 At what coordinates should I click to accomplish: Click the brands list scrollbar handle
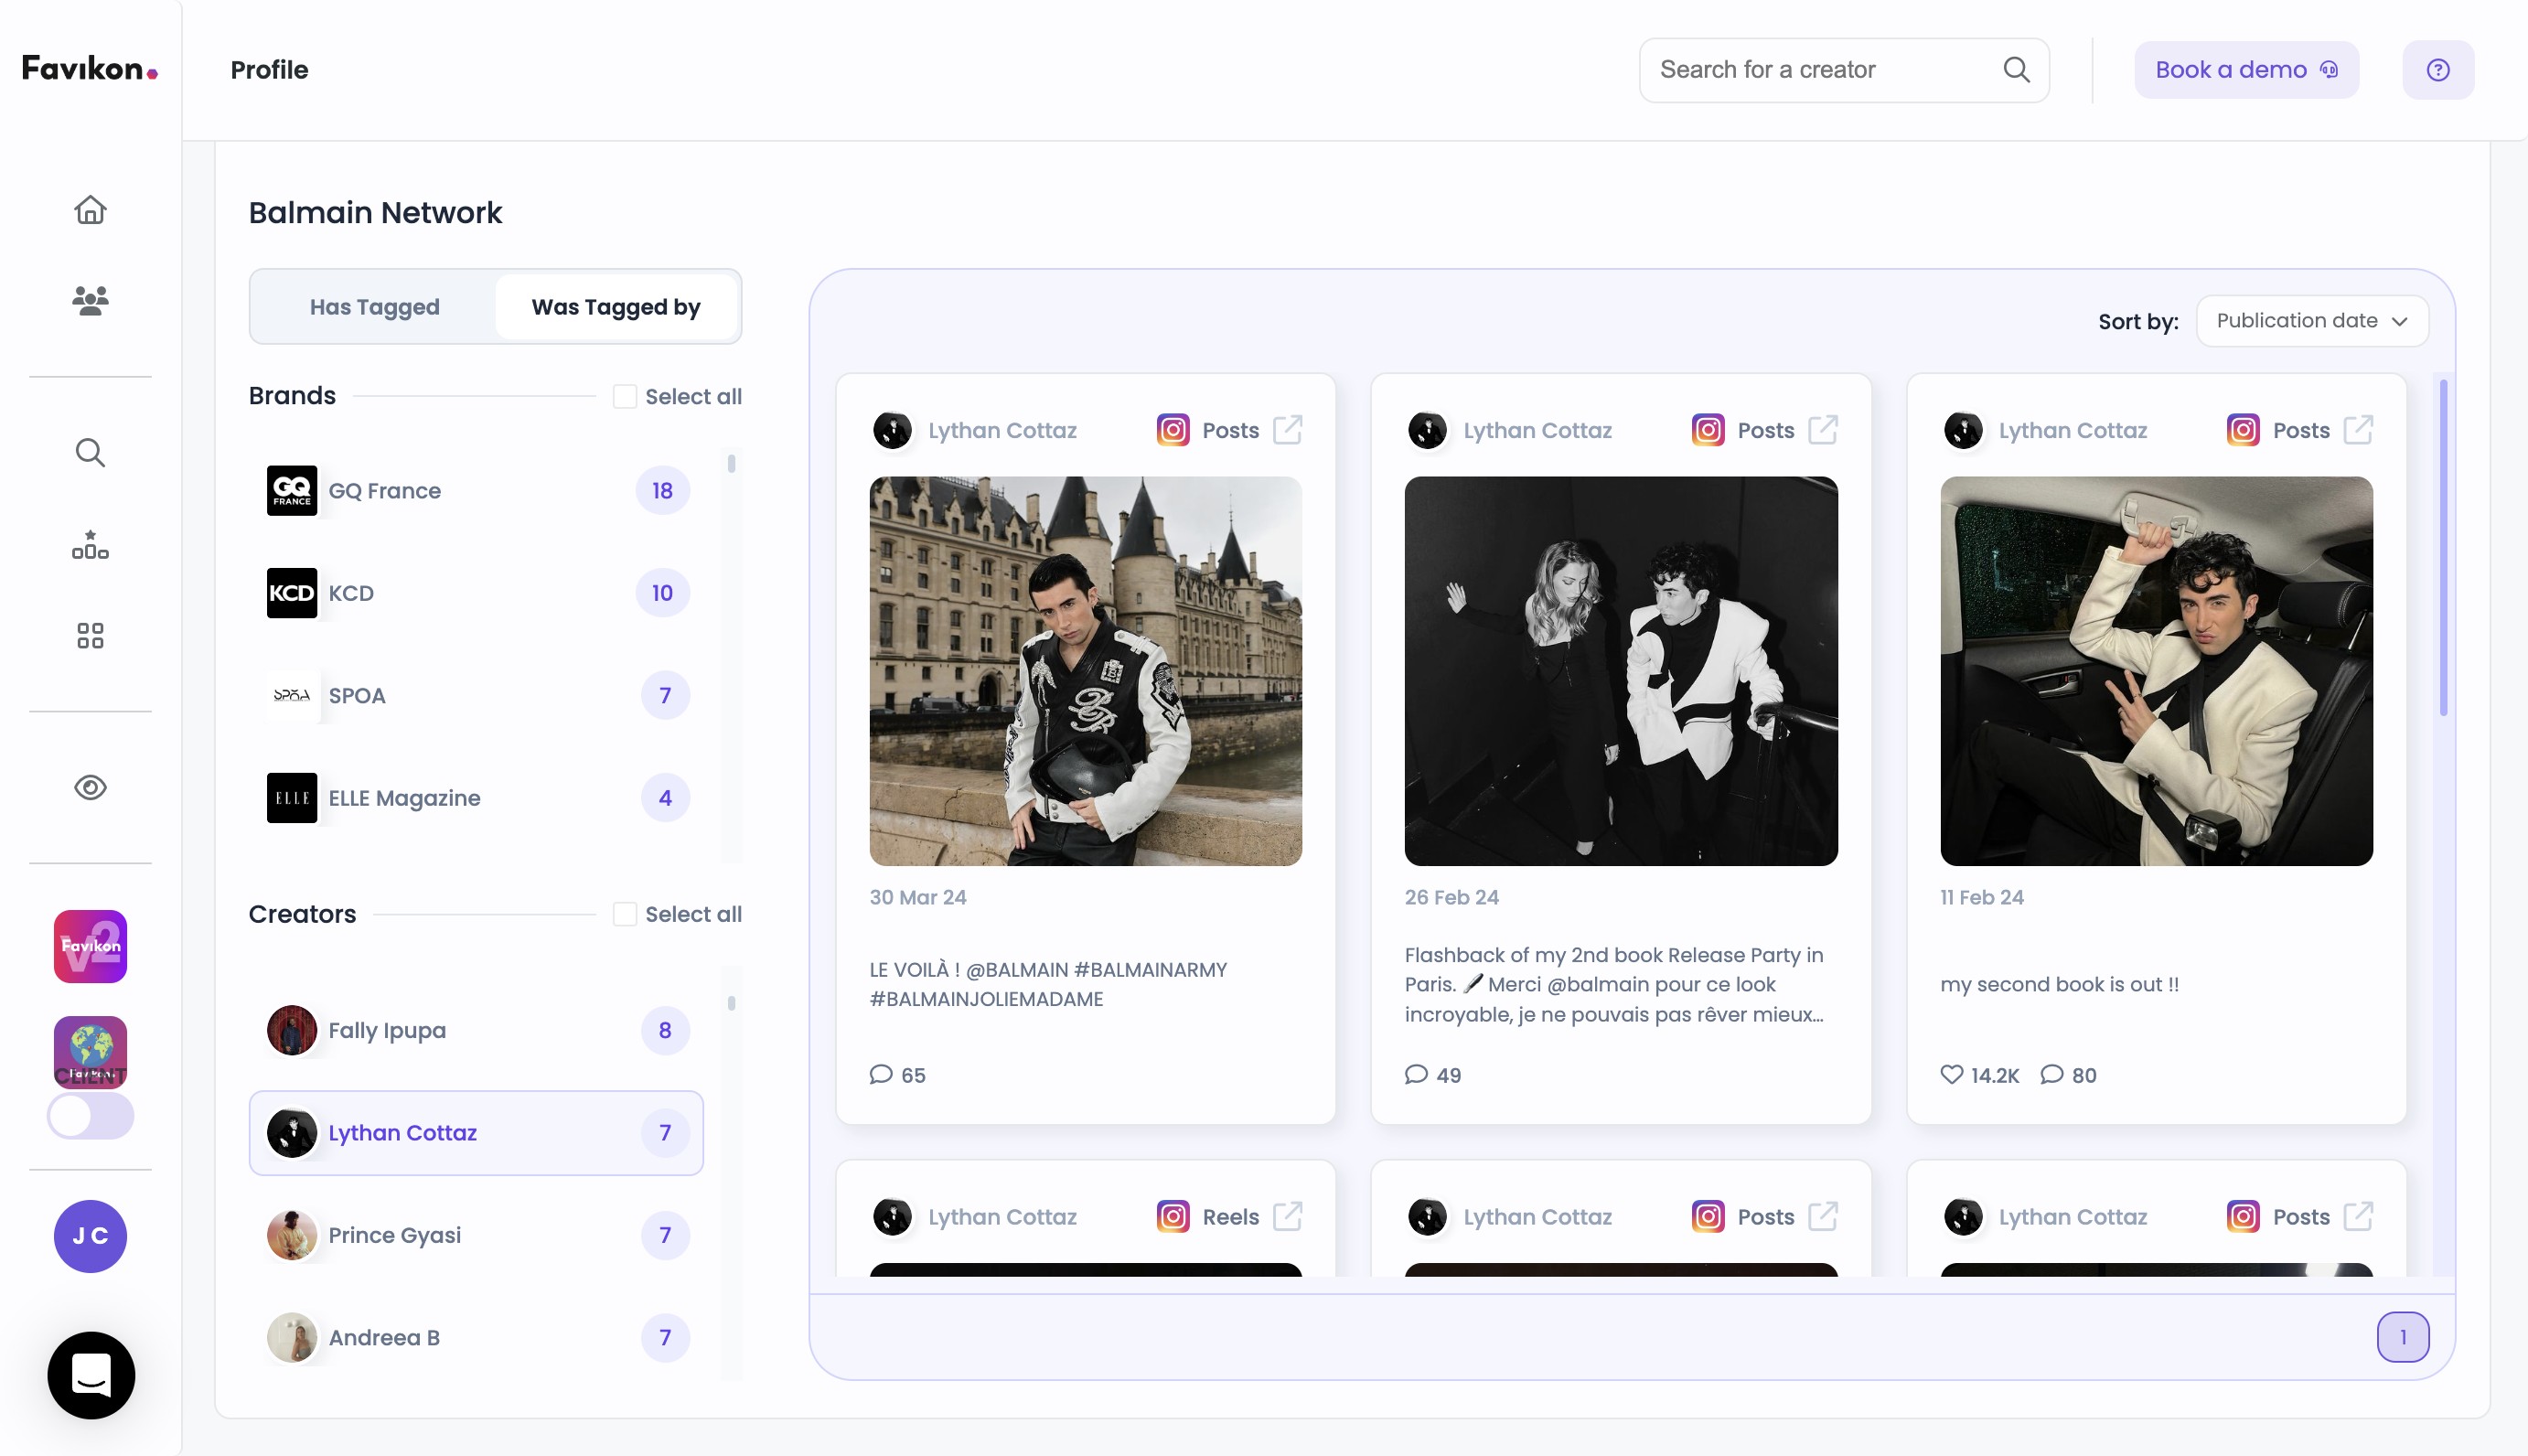(x=732, y=463)
